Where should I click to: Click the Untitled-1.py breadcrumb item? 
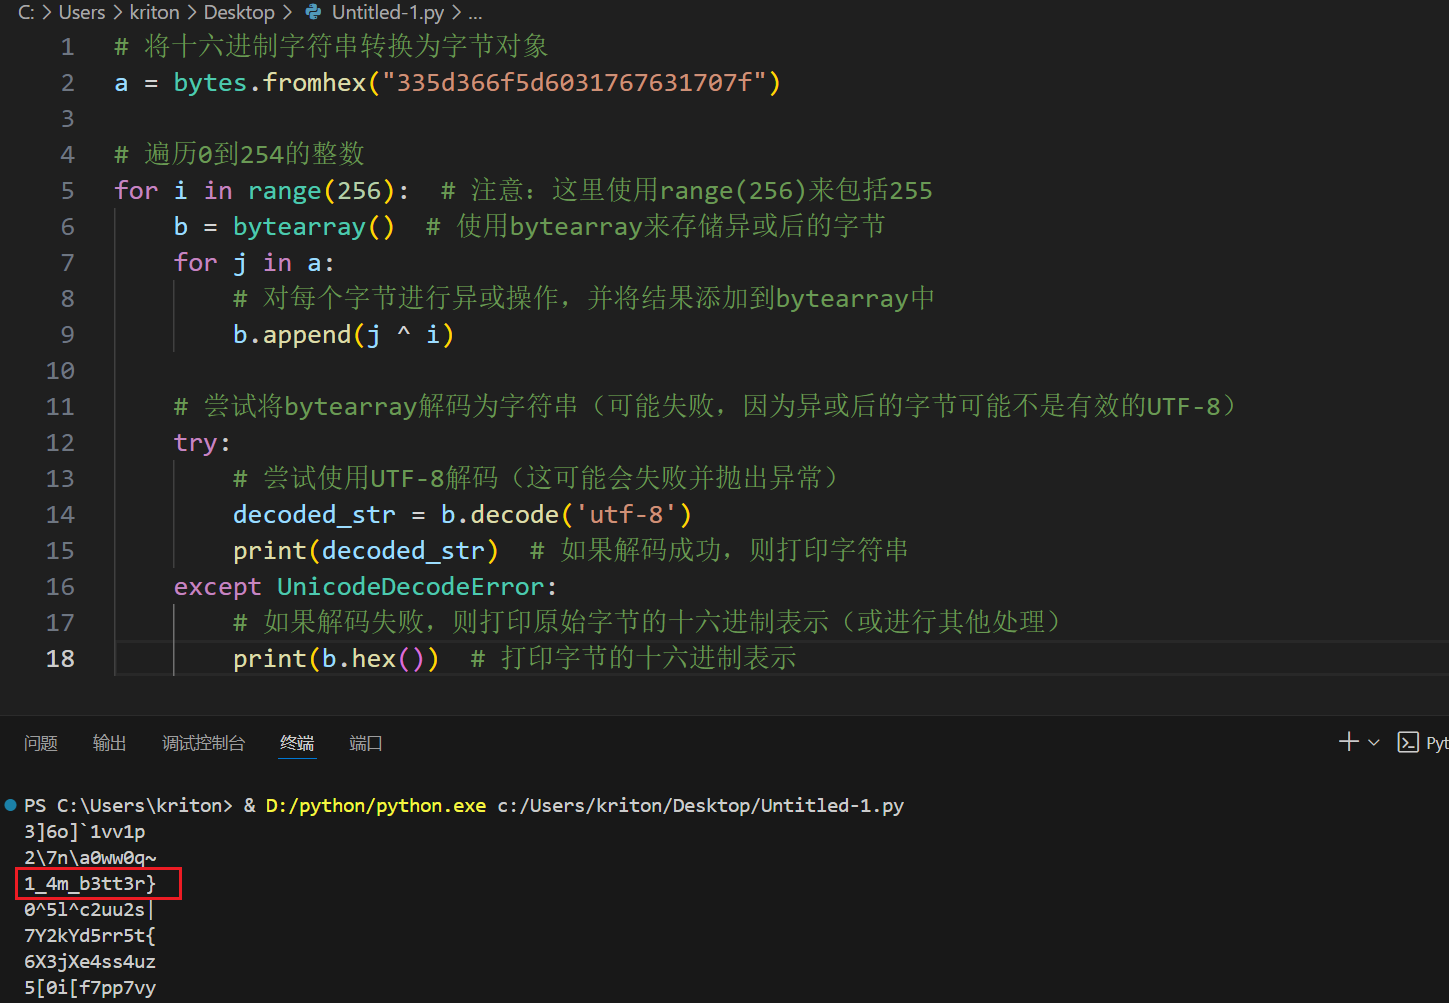(388, 13)
